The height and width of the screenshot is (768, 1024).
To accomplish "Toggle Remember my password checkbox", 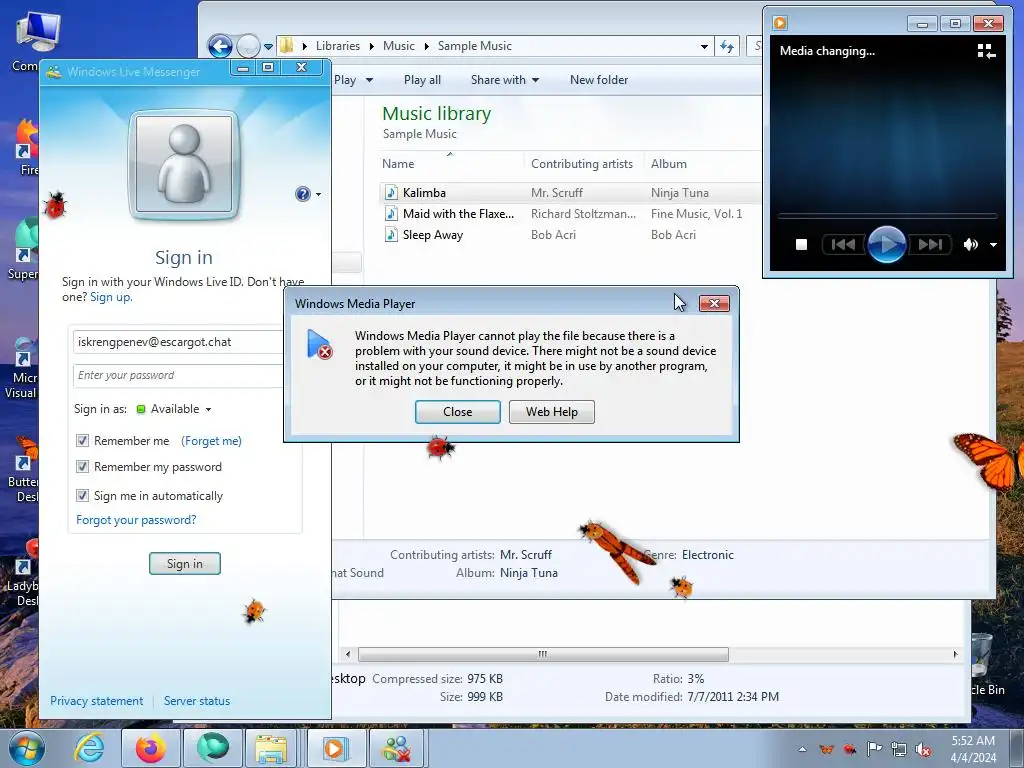I will pos(82,467).
